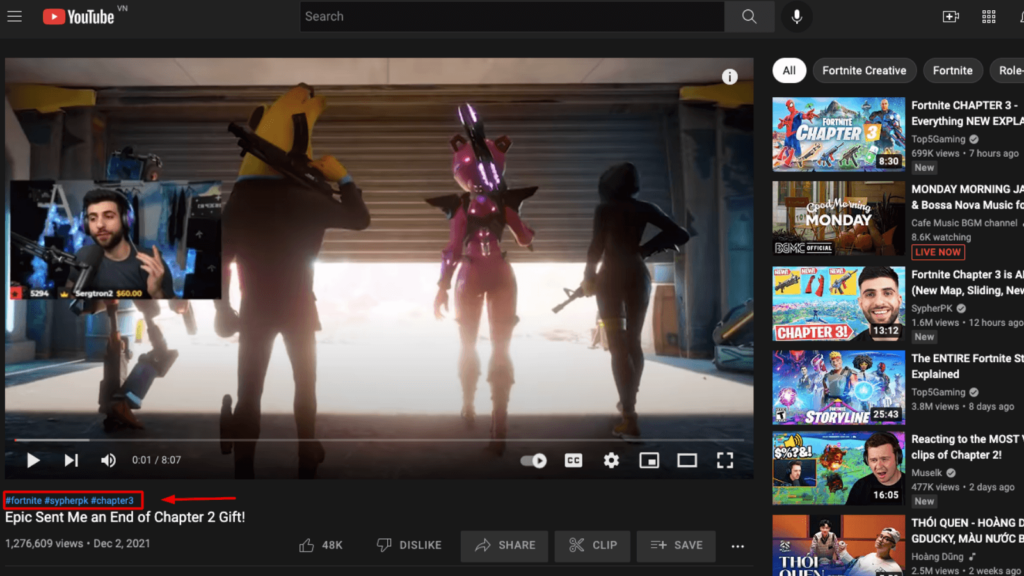This screenshot has height=576, width=1024.
Task: Open Good Morning Monday live thumbnail
Action: pos(839,218)
